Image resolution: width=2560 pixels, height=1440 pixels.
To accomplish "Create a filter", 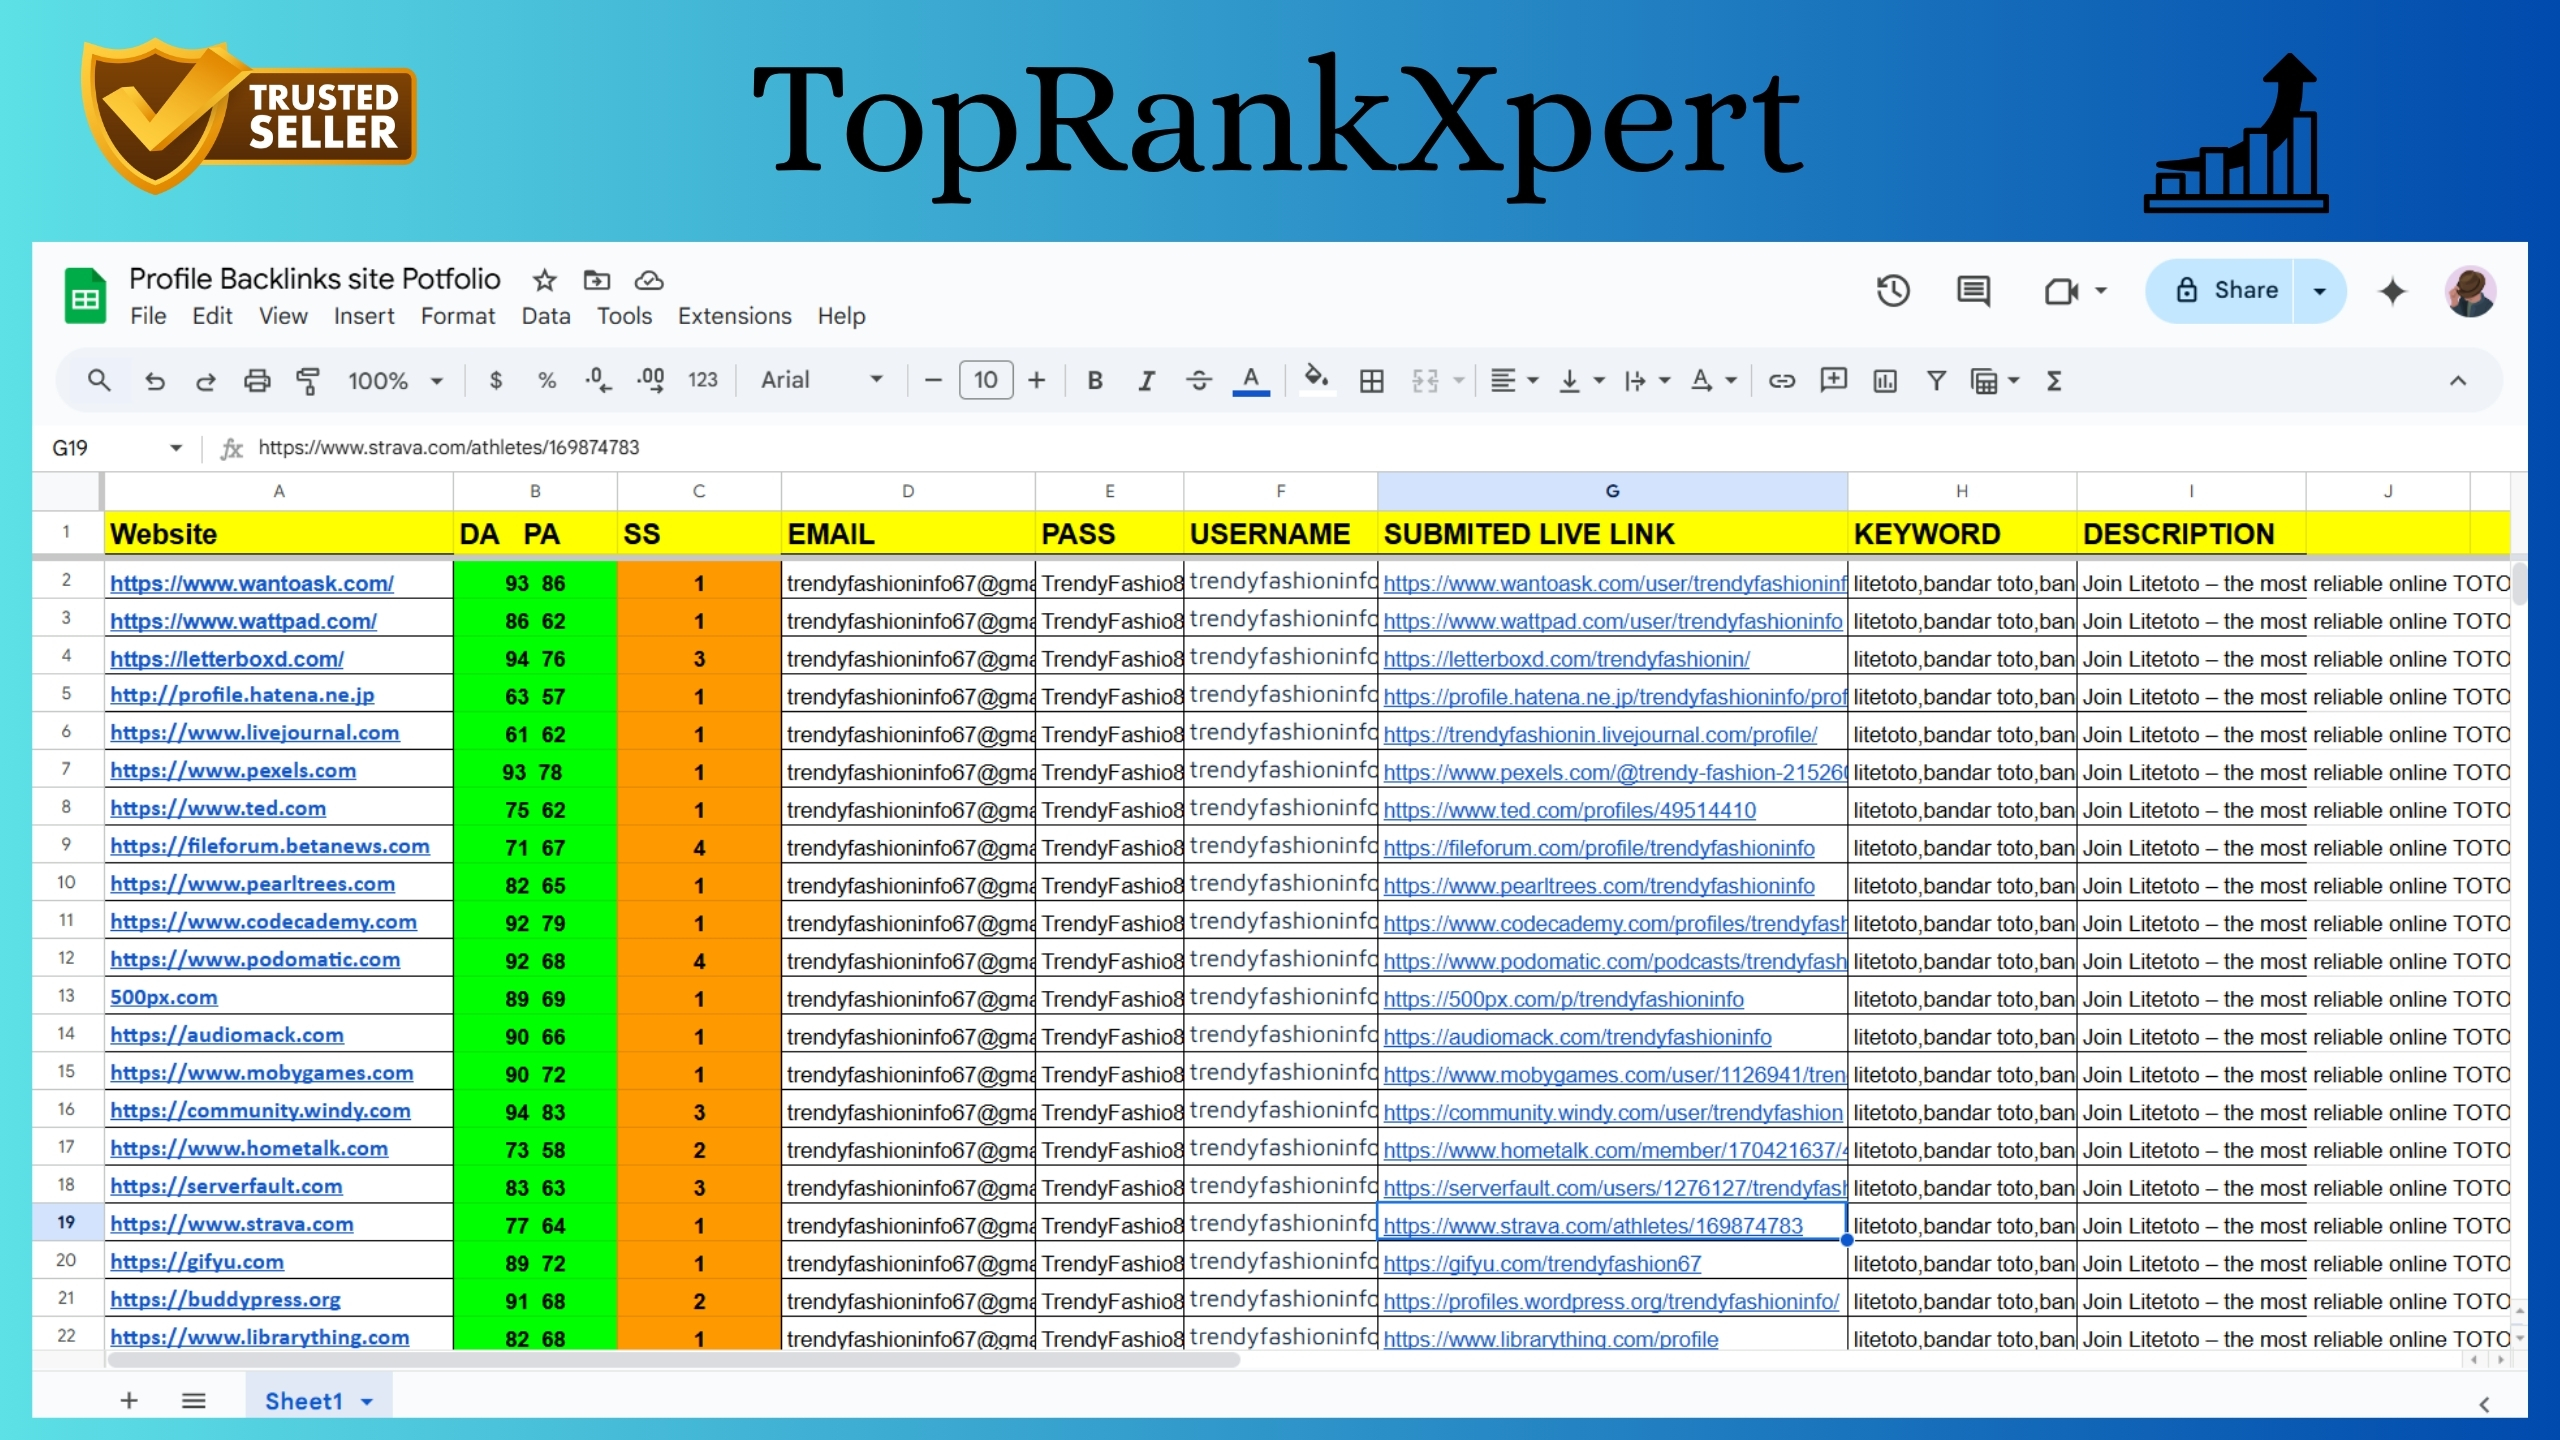I will pyautogui.click(x=1935, y=381).
